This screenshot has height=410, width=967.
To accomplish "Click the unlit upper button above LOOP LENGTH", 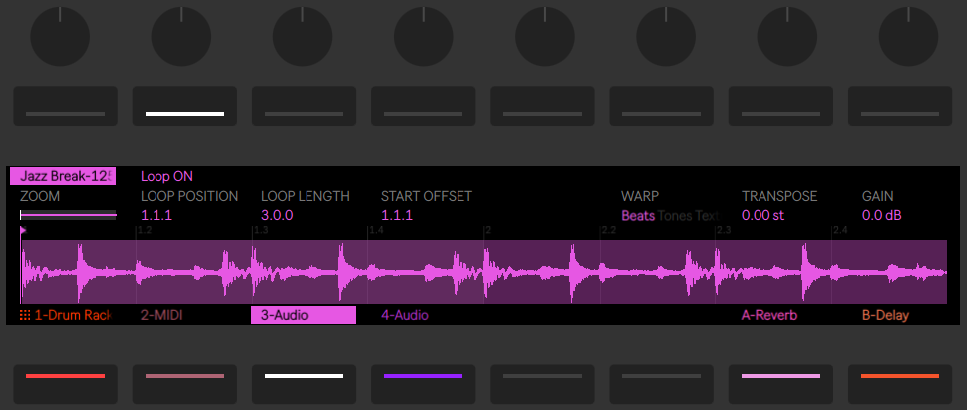I will point(304,106).
